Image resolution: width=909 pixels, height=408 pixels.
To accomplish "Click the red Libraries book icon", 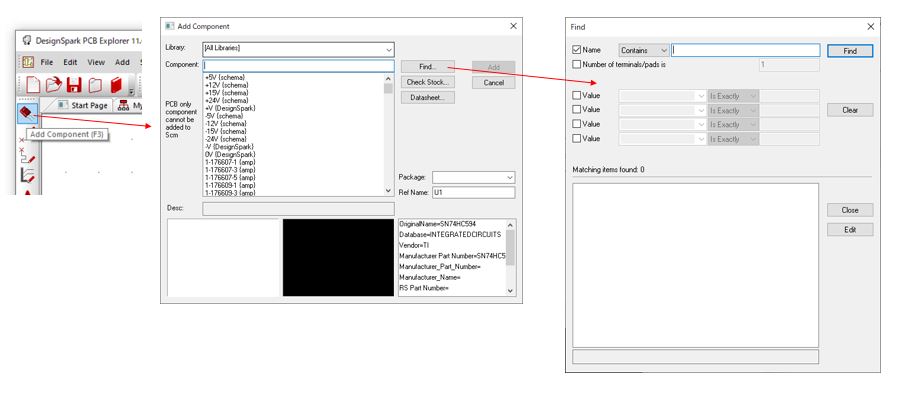I will coord(117,86).
